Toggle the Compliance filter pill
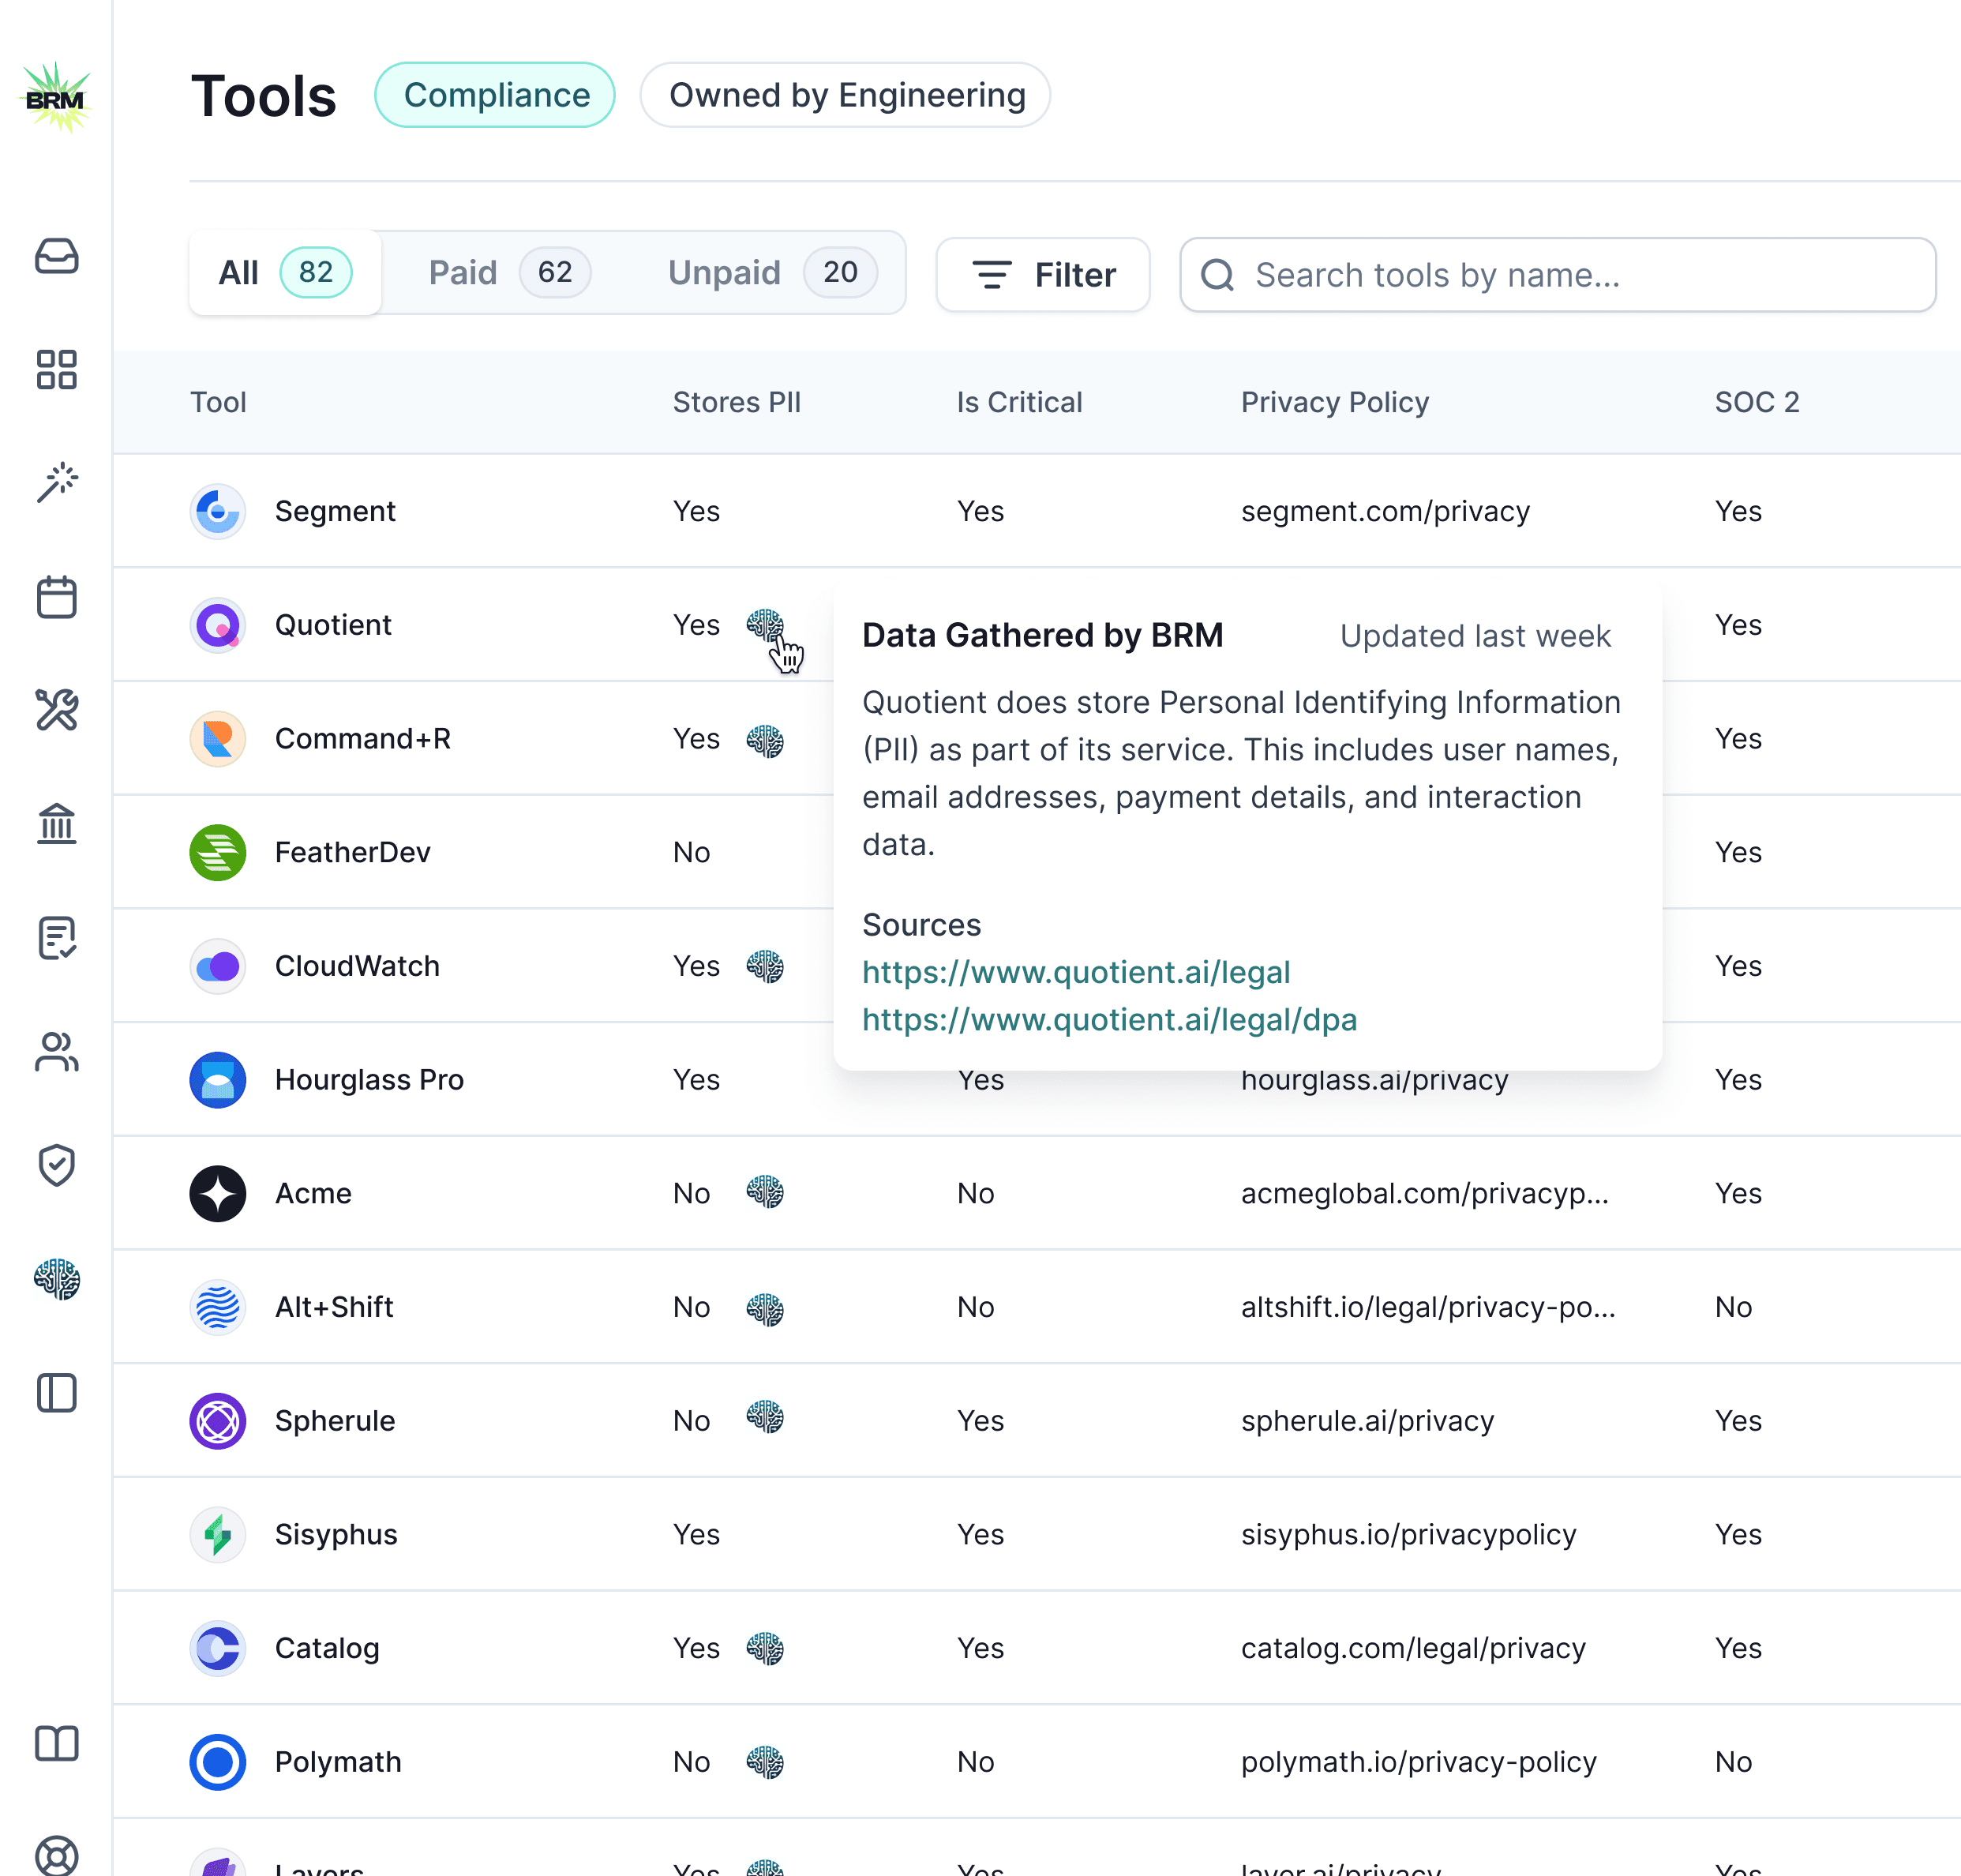This screenshot has width=1961, height=1876. click(x=495, y=95)
